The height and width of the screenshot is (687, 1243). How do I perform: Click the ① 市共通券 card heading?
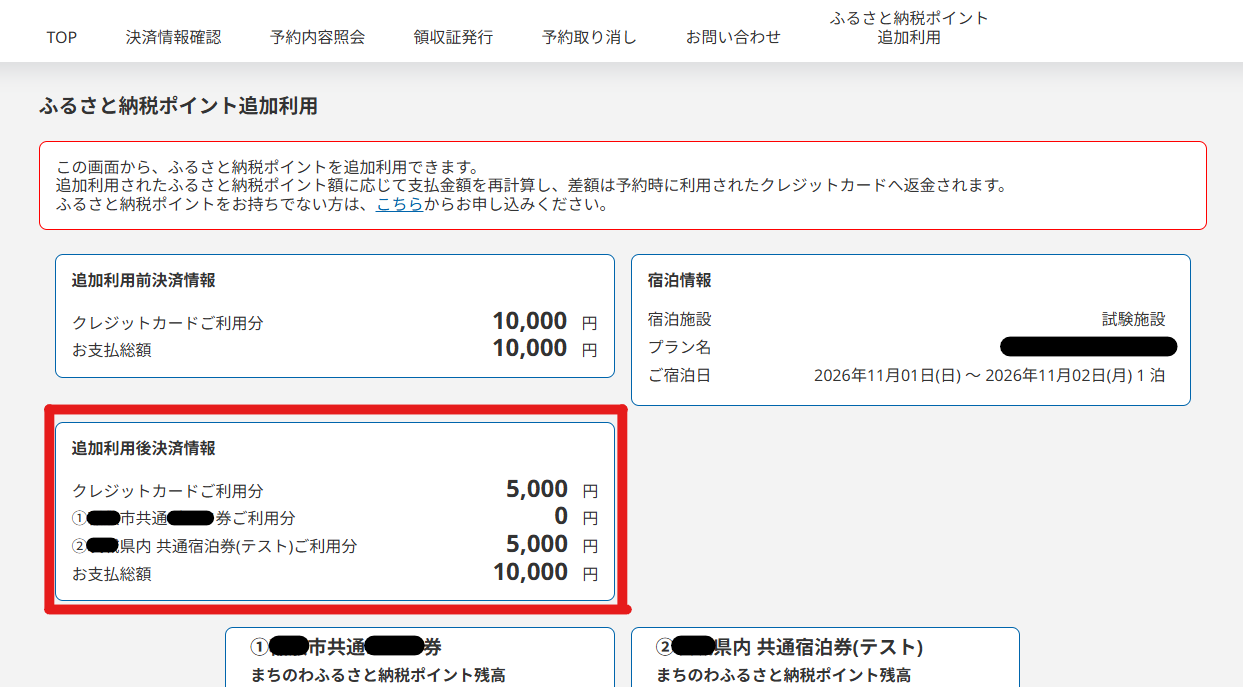point(345,647)
